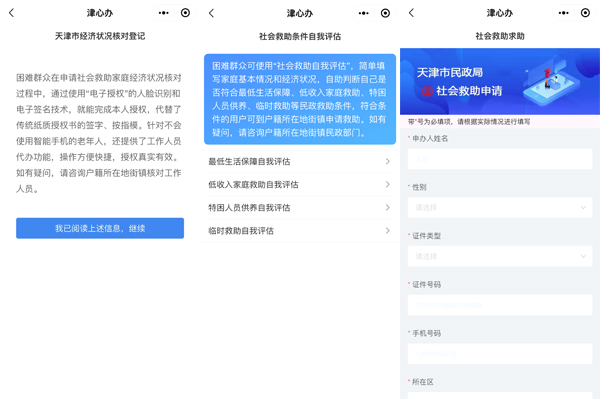This screenshot has width=600, height=399.
Task: Open 低收入家庭救助自我评估 entry
Action: point(300,184)
